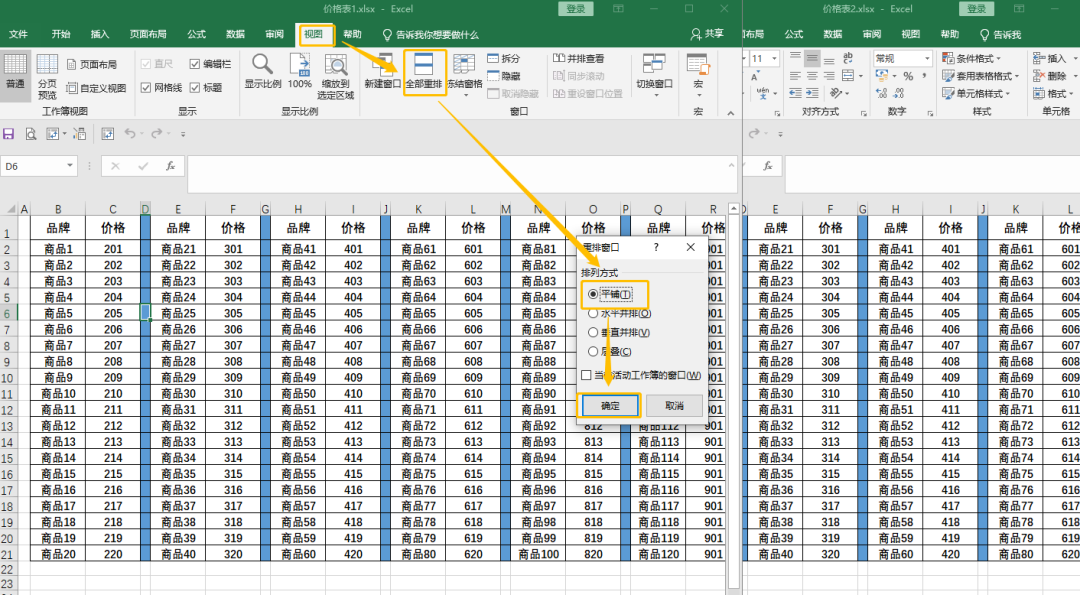
Task: Expand Switch Windows (切换窗口) dropdown
Action: (654, 94)
